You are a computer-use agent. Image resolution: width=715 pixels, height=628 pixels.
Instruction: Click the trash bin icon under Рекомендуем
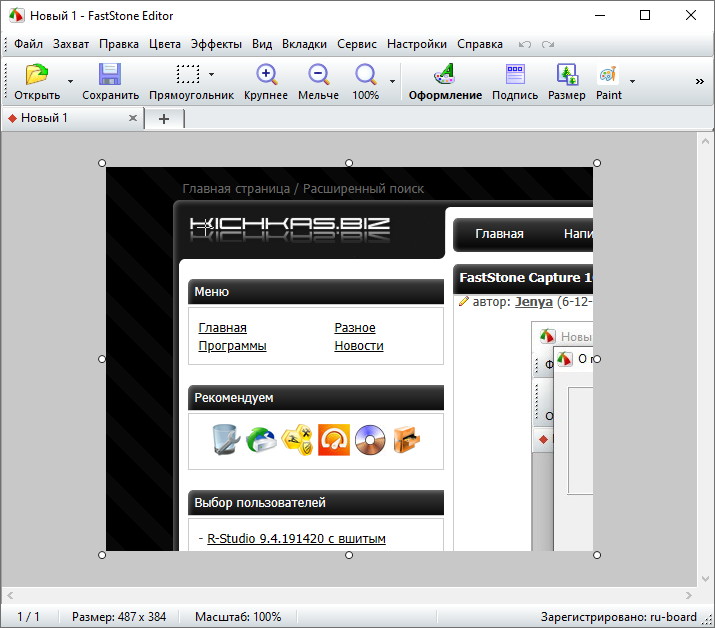[x=226, y=440]
